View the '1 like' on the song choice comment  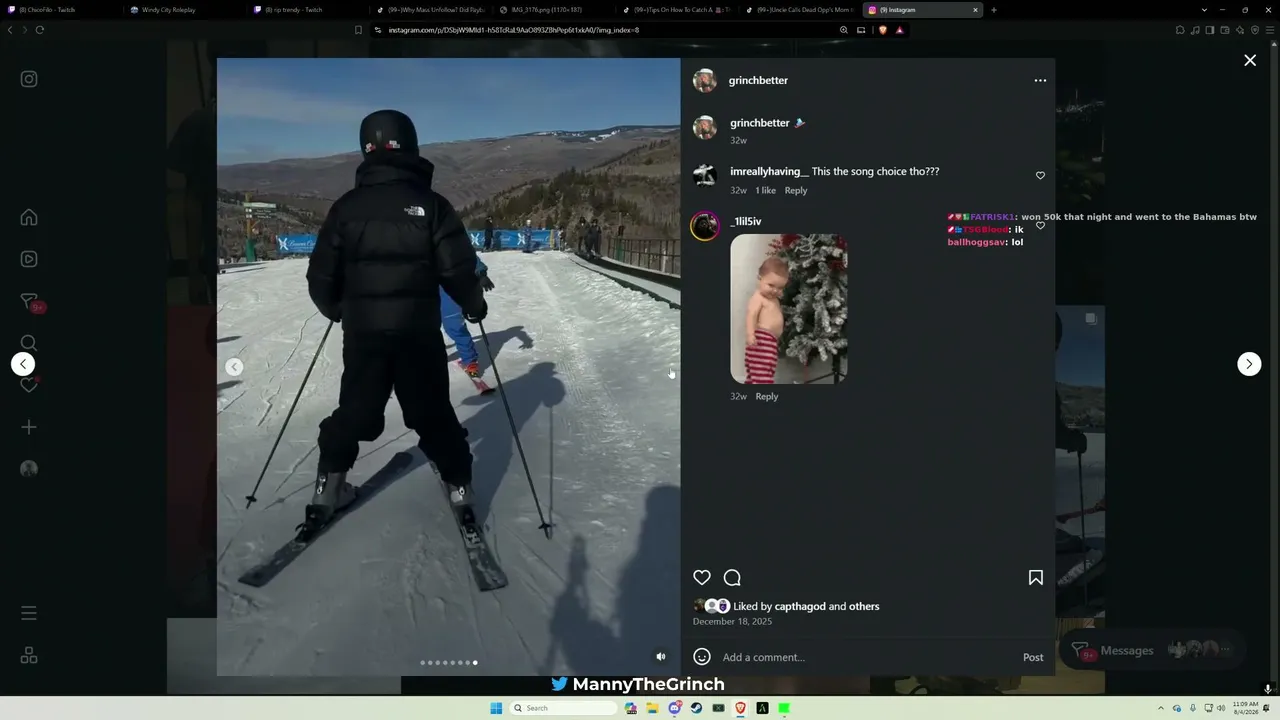tap(765, 191)
